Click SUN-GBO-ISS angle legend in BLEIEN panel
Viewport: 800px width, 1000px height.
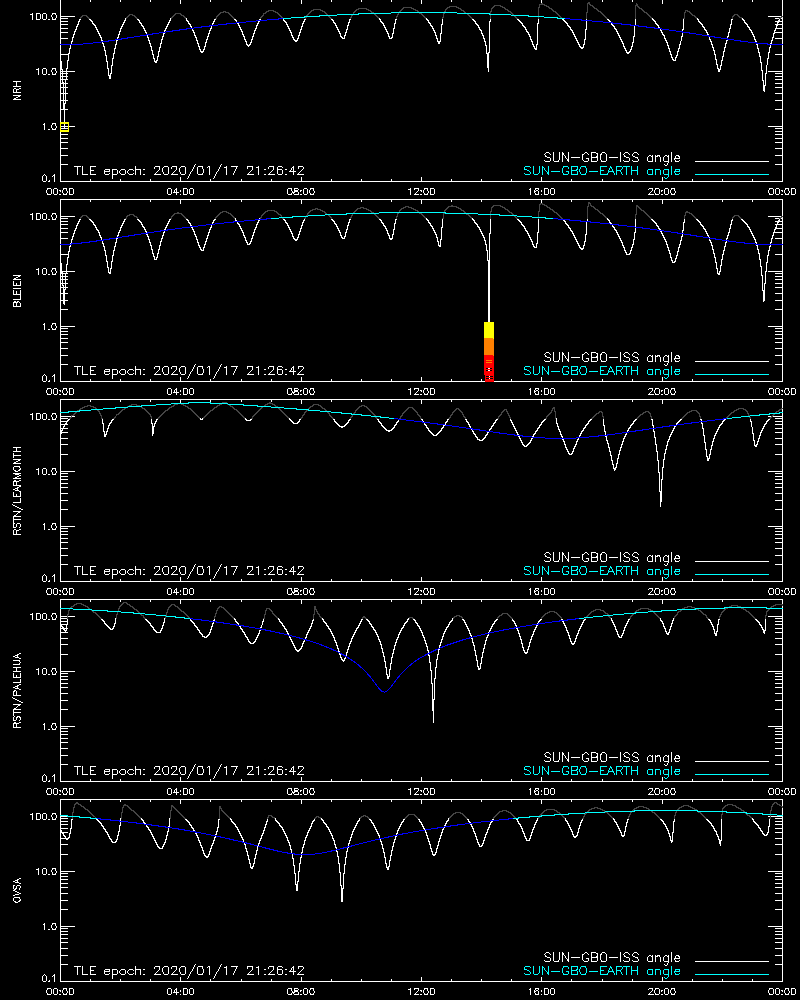[x=612, y=357]
